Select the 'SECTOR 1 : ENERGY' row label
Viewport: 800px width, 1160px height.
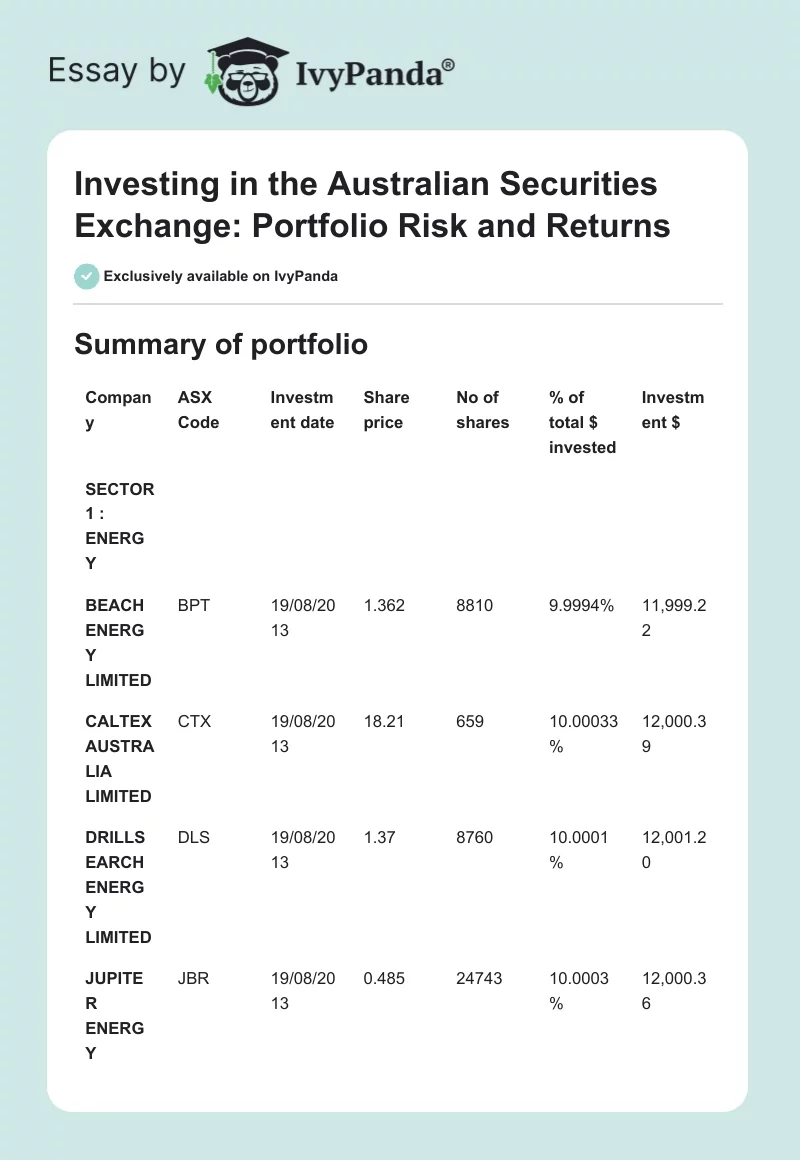120,526
